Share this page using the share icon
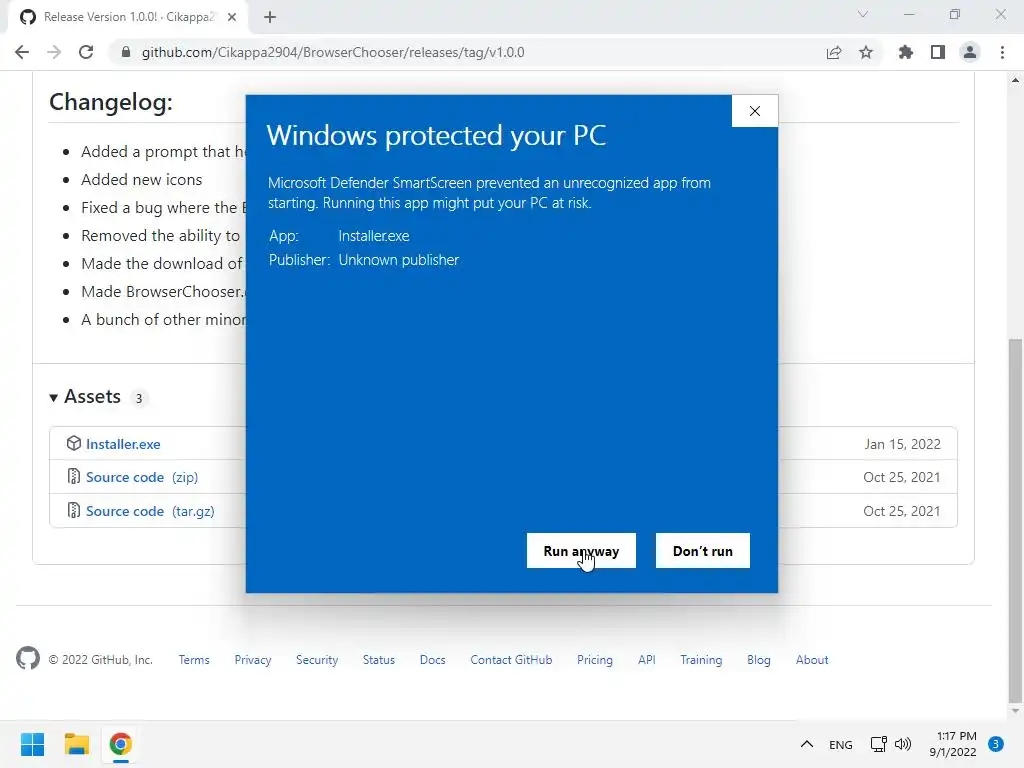This screenshot has height=768, width=1024. pos(834,52)
